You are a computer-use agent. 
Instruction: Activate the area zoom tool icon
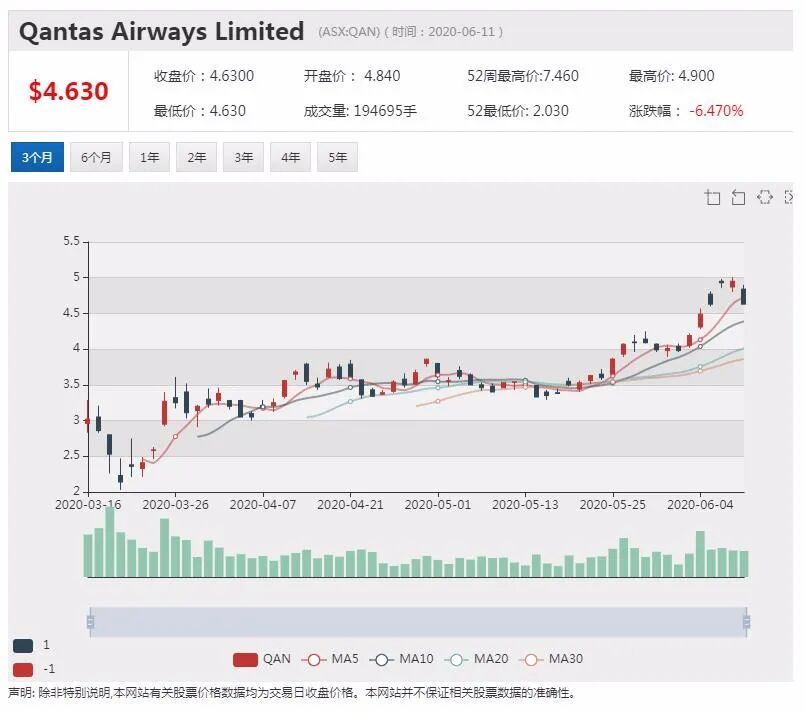712,197
